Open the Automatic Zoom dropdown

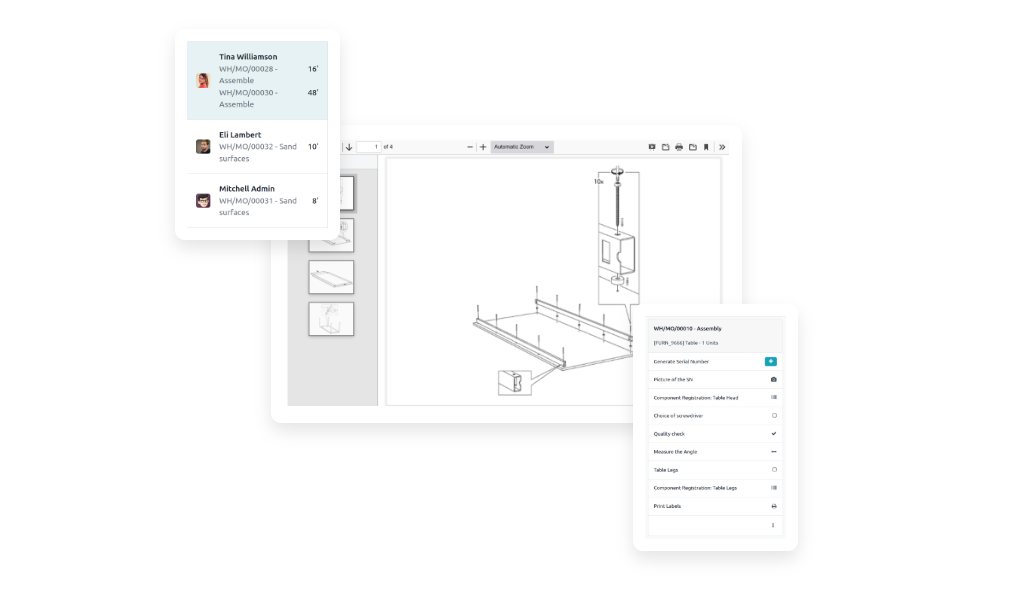click(522, 147)
